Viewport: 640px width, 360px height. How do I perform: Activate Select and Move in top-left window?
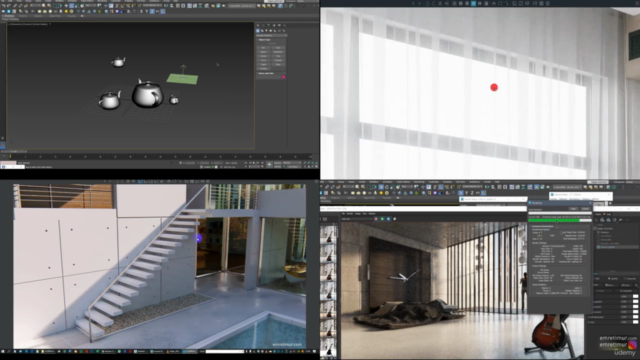point(66,5)
